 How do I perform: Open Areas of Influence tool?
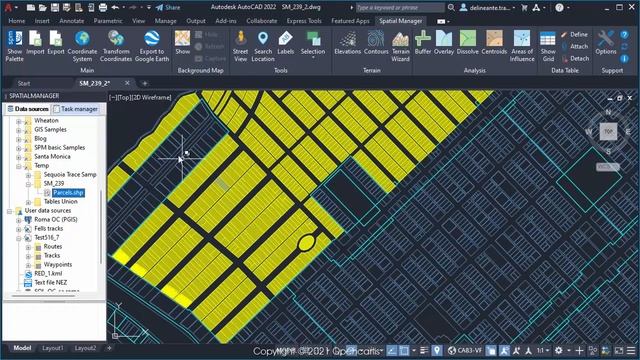click(x=522, y=46)
